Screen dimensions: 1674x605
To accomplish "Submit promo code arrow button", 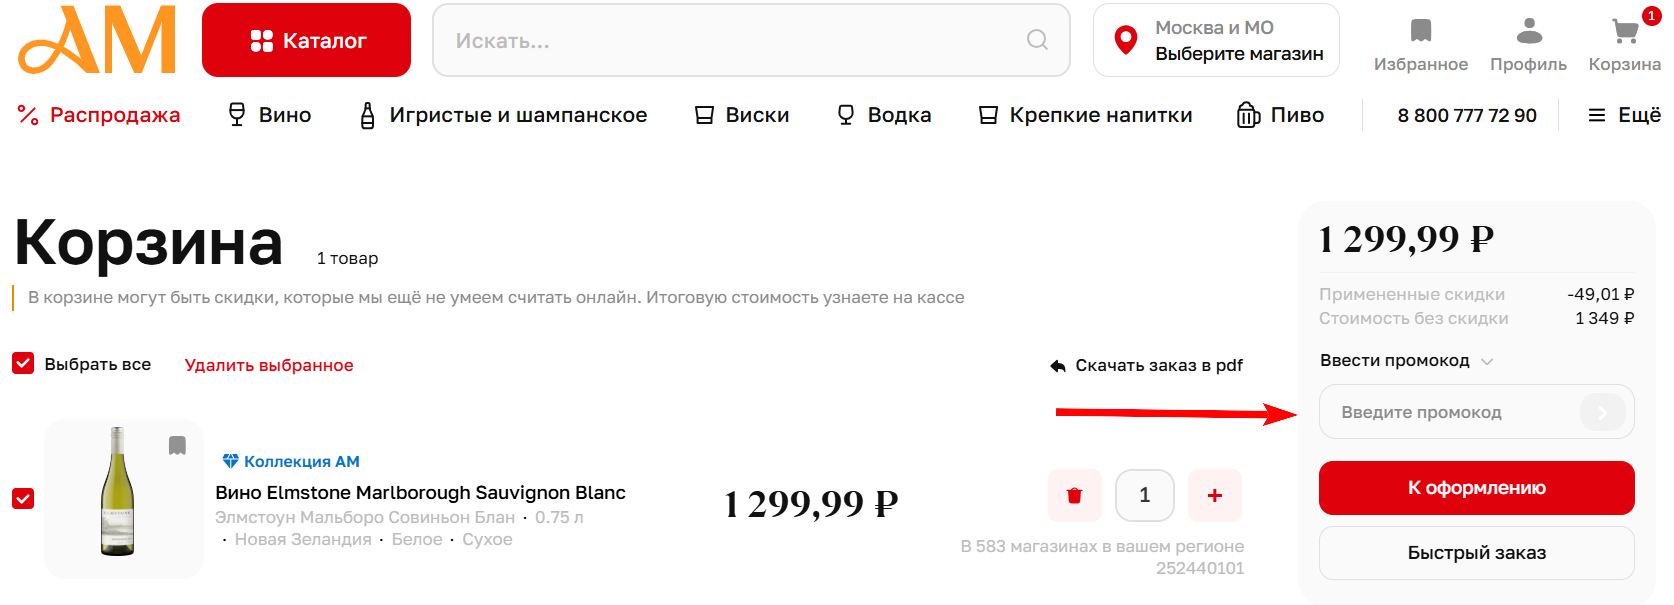I will coord(1602,412).
